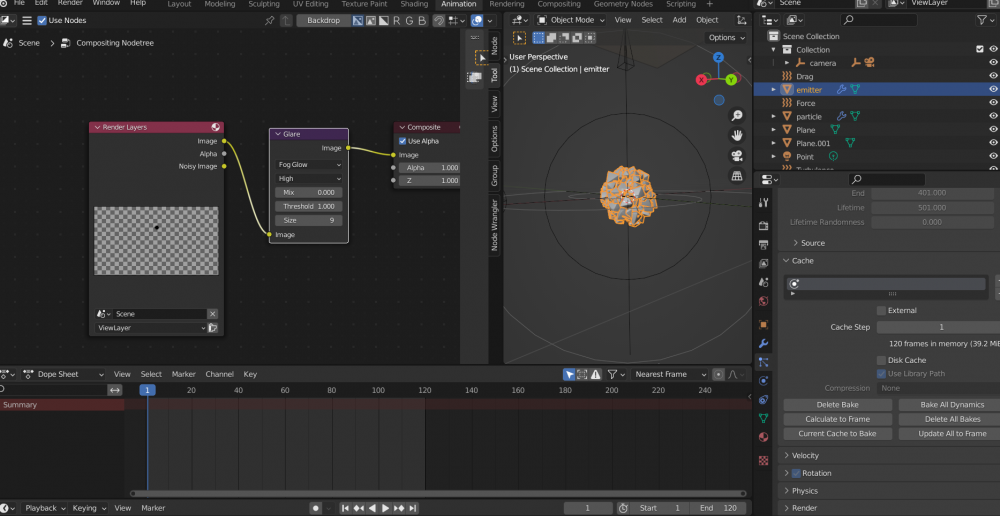
Task: Select the B blue channel display
Action: pyautogui.click(x=421, y=20)
